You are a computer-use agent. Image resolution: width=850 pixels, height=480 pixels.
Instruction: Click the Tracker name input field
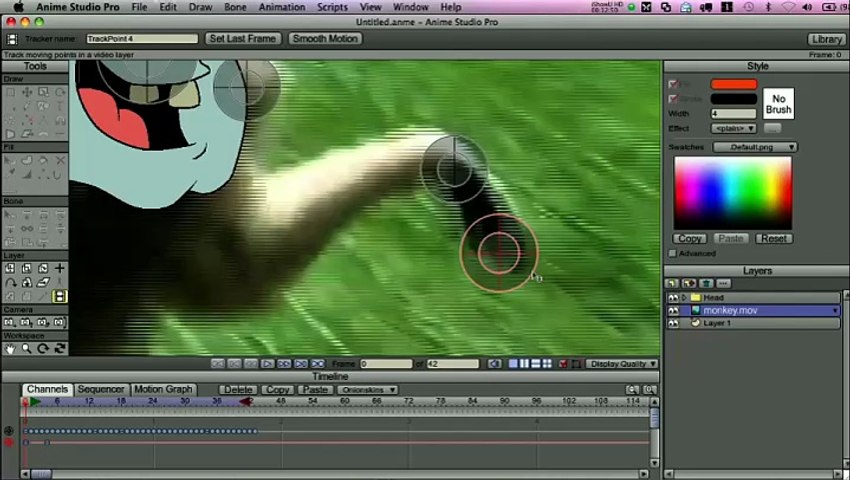(142, 39)
